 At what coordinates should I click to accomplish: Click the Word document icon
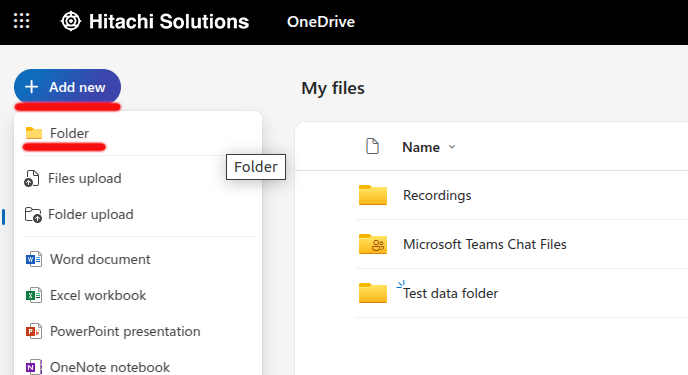[34, 259]
